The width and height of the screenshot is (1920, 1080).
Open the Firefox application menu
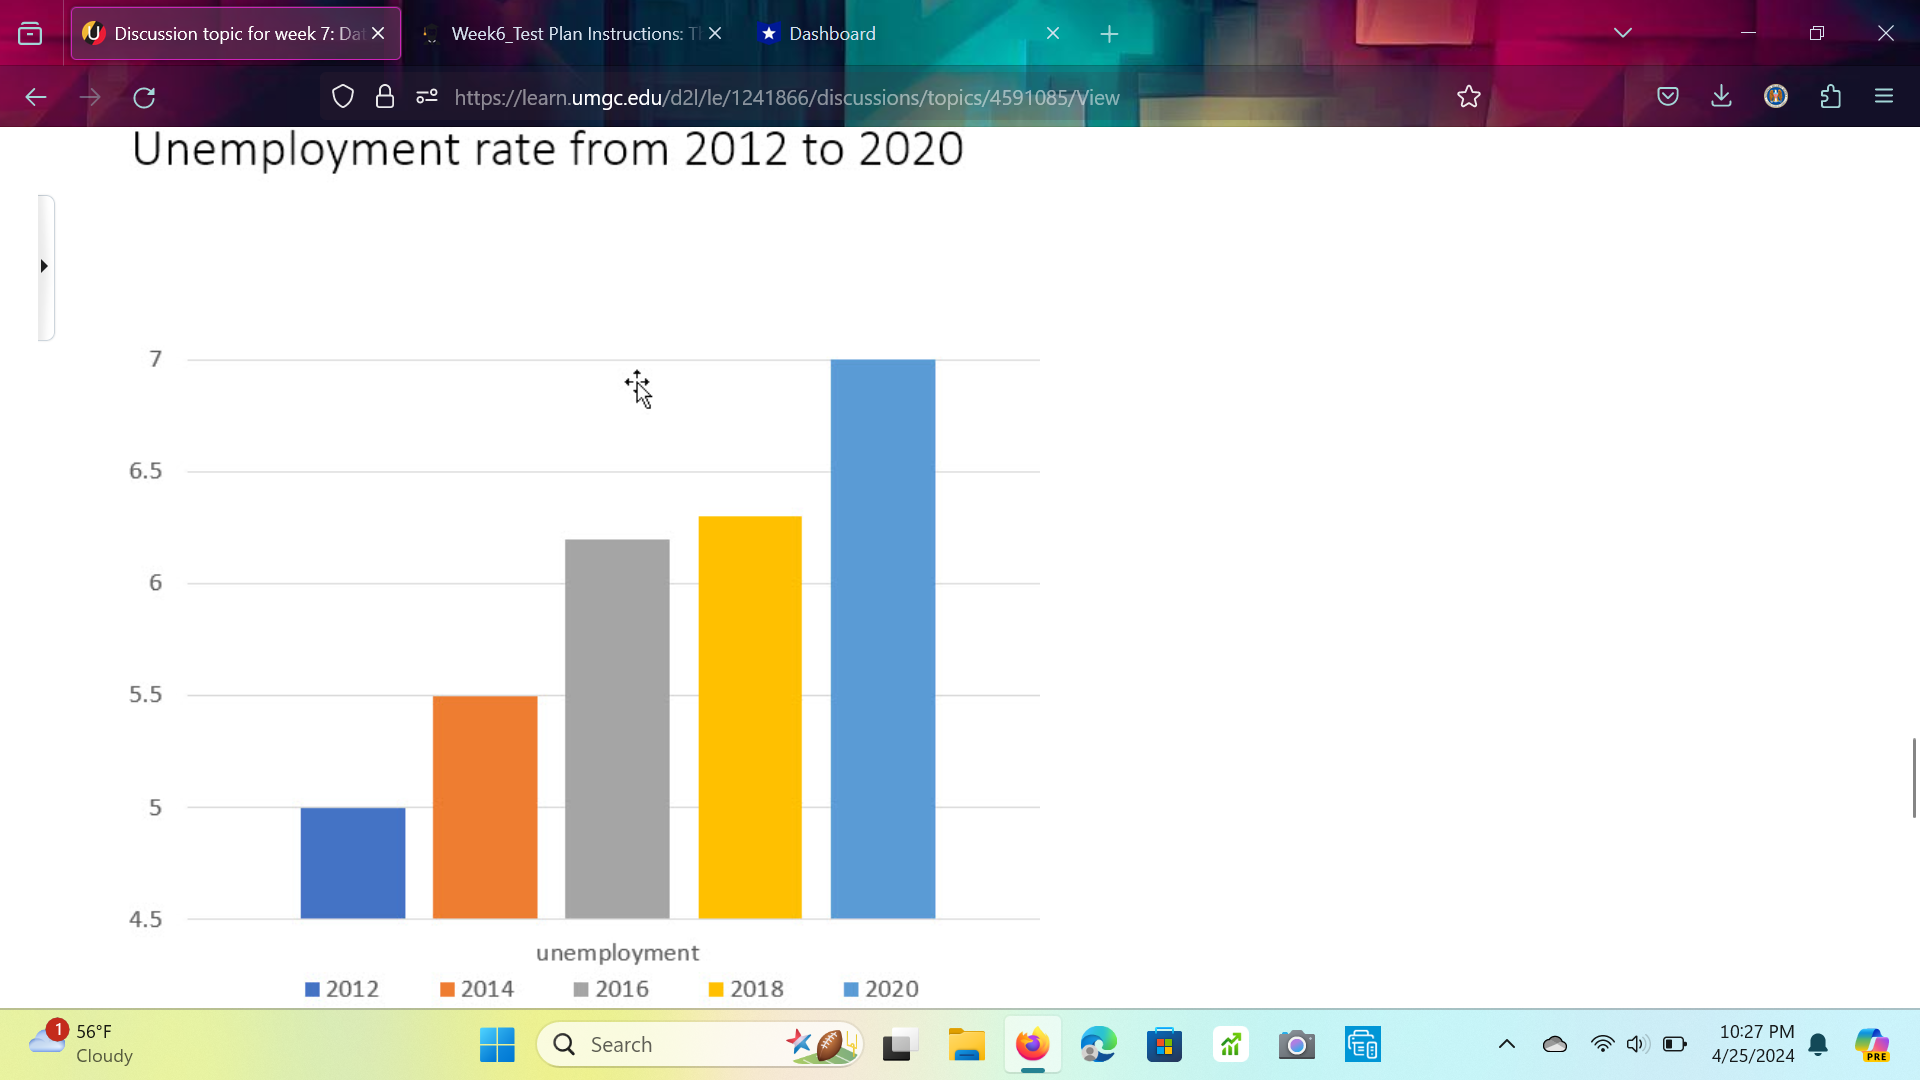(x=1884, y=96)
